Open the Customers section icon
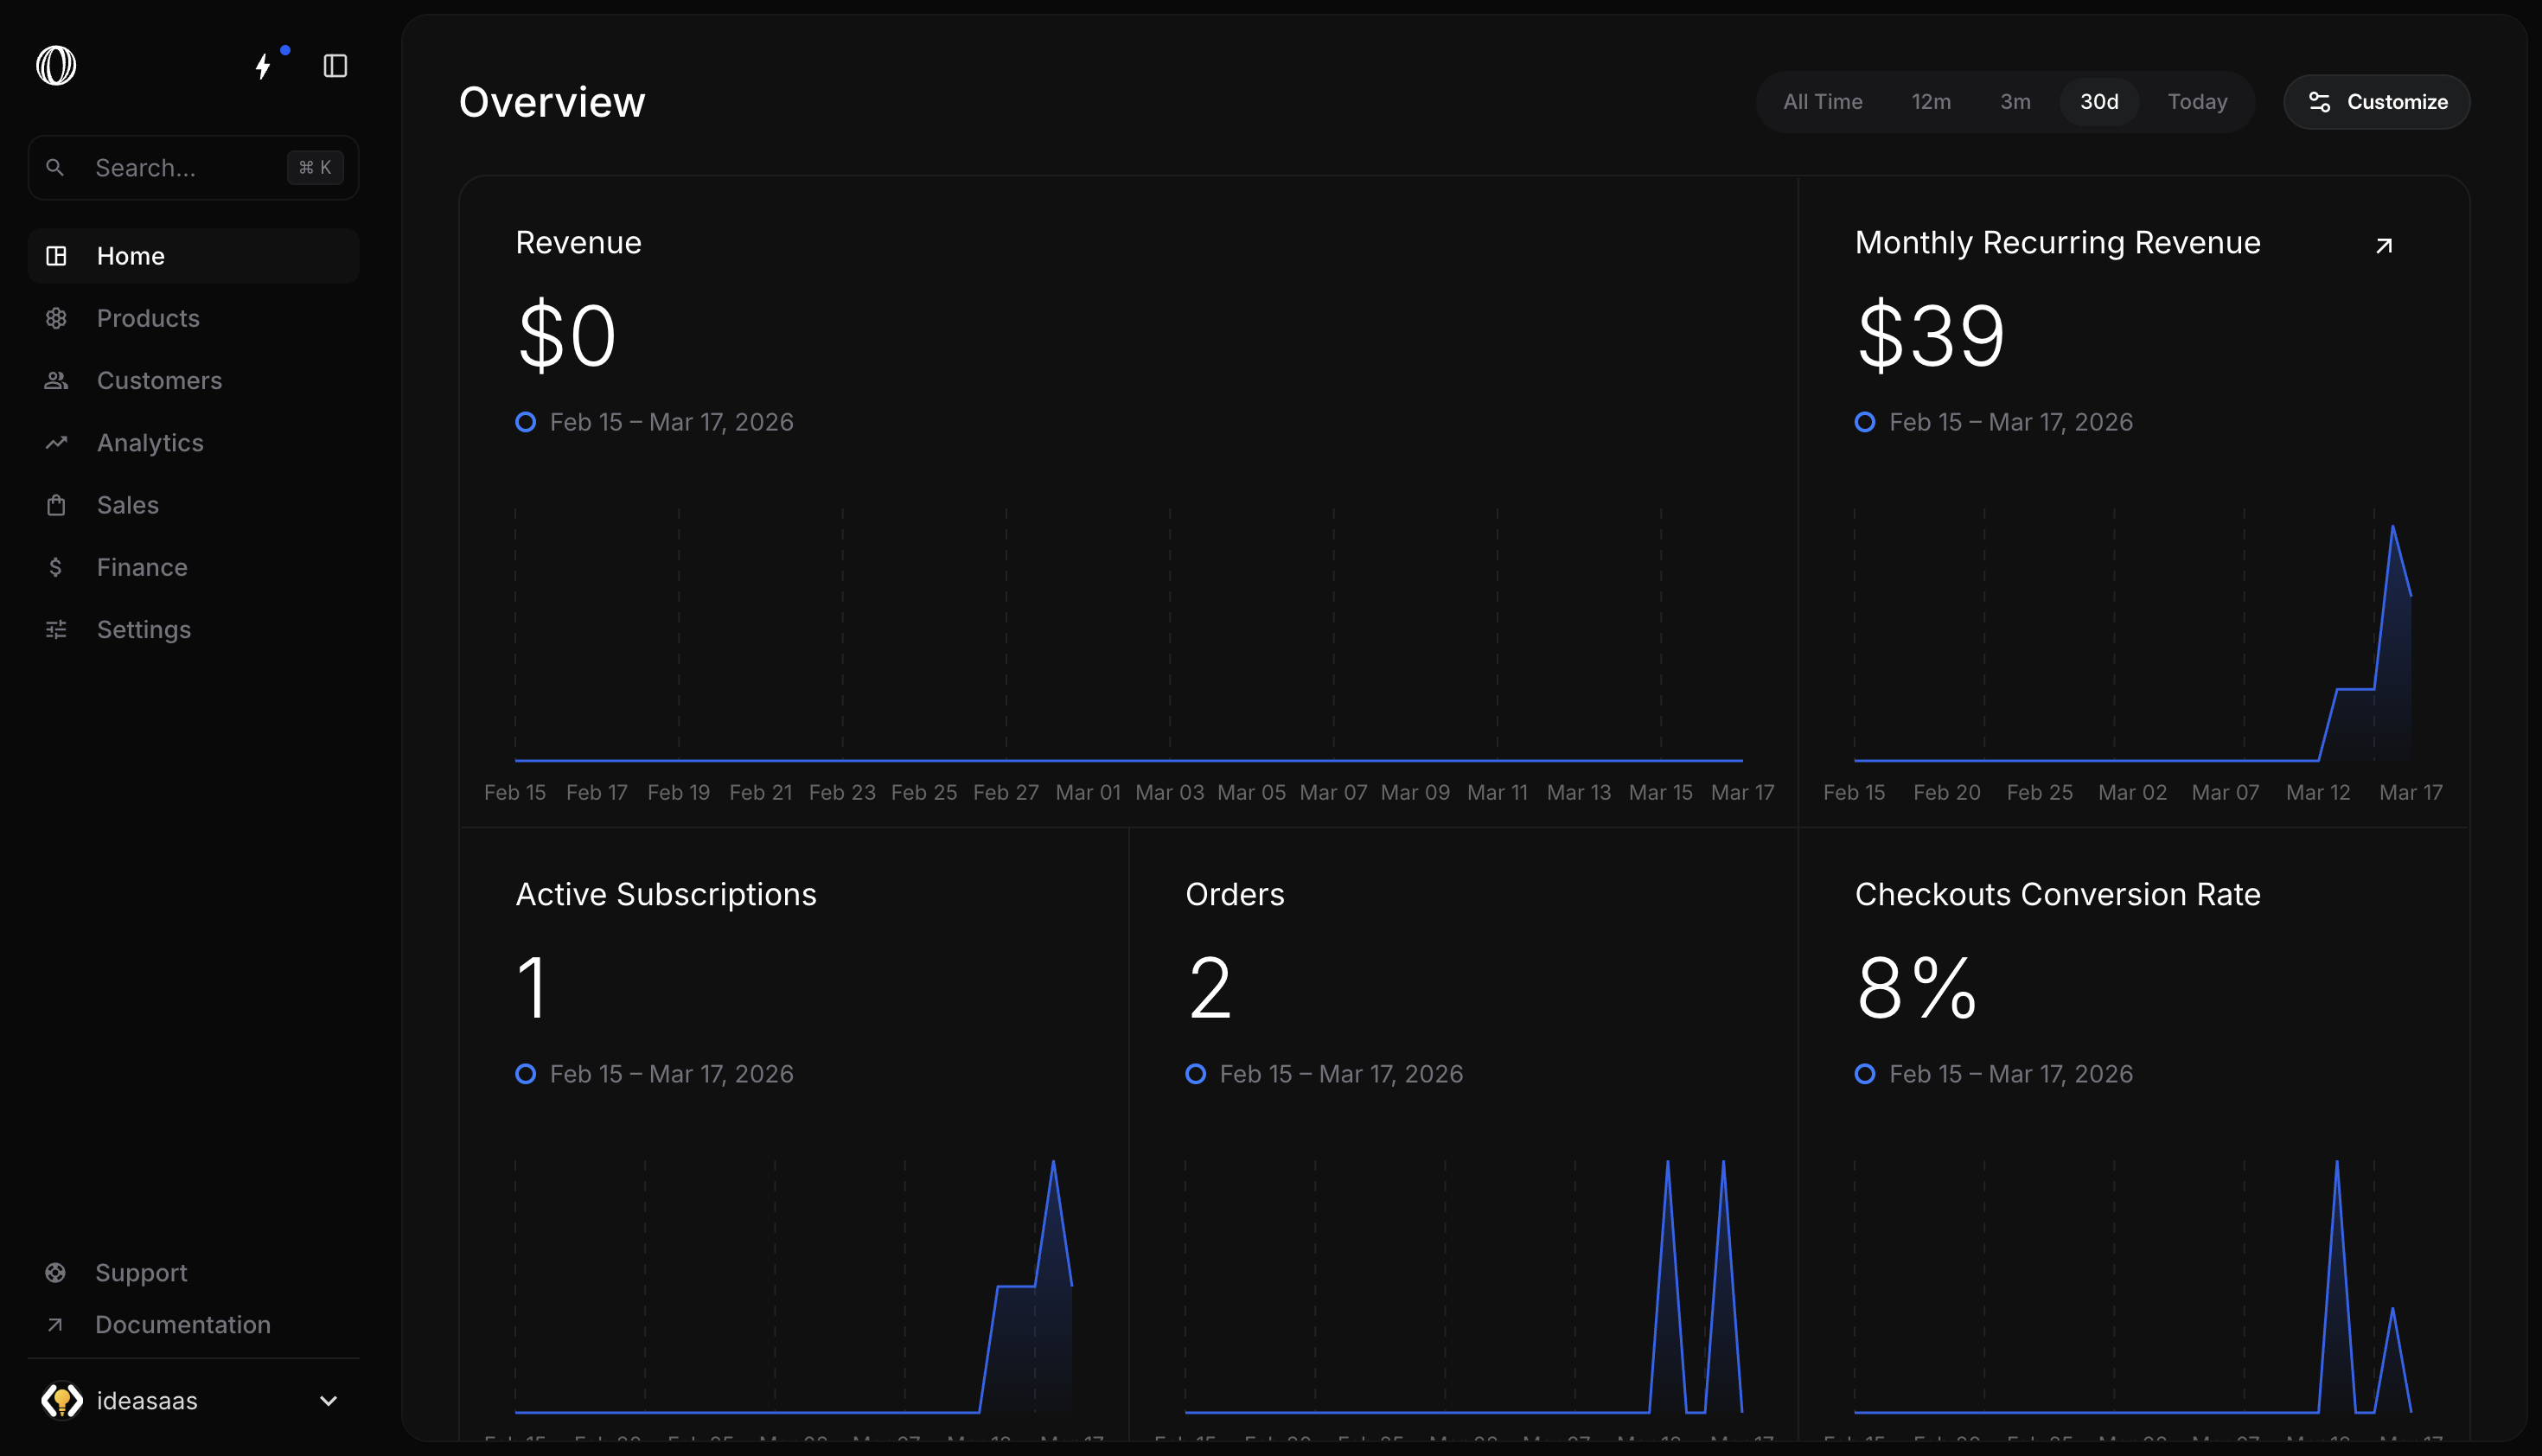 [x=56, y=381]
